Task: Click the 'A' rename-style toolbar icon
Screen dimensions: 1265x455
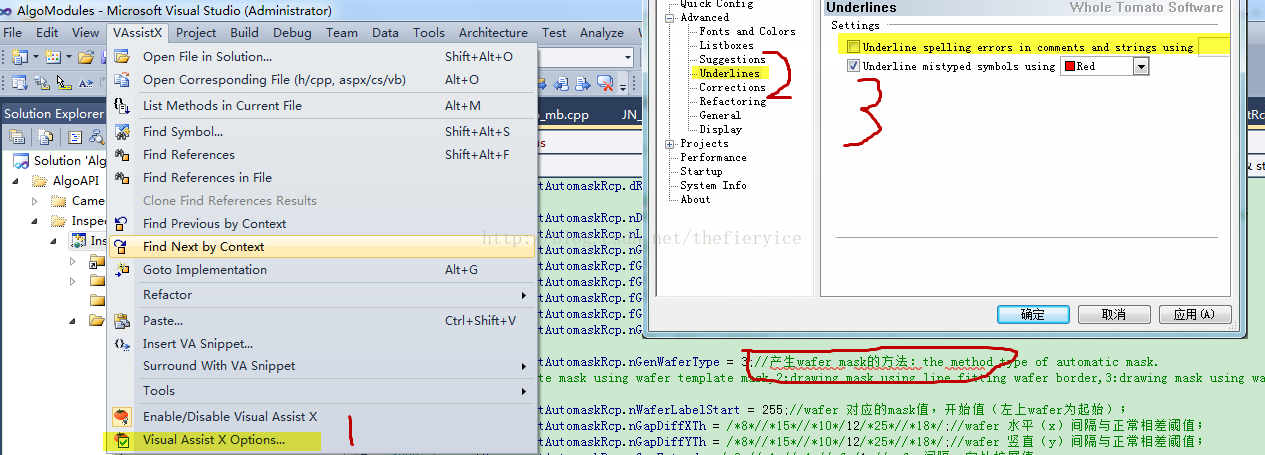Action: (87, 84)
